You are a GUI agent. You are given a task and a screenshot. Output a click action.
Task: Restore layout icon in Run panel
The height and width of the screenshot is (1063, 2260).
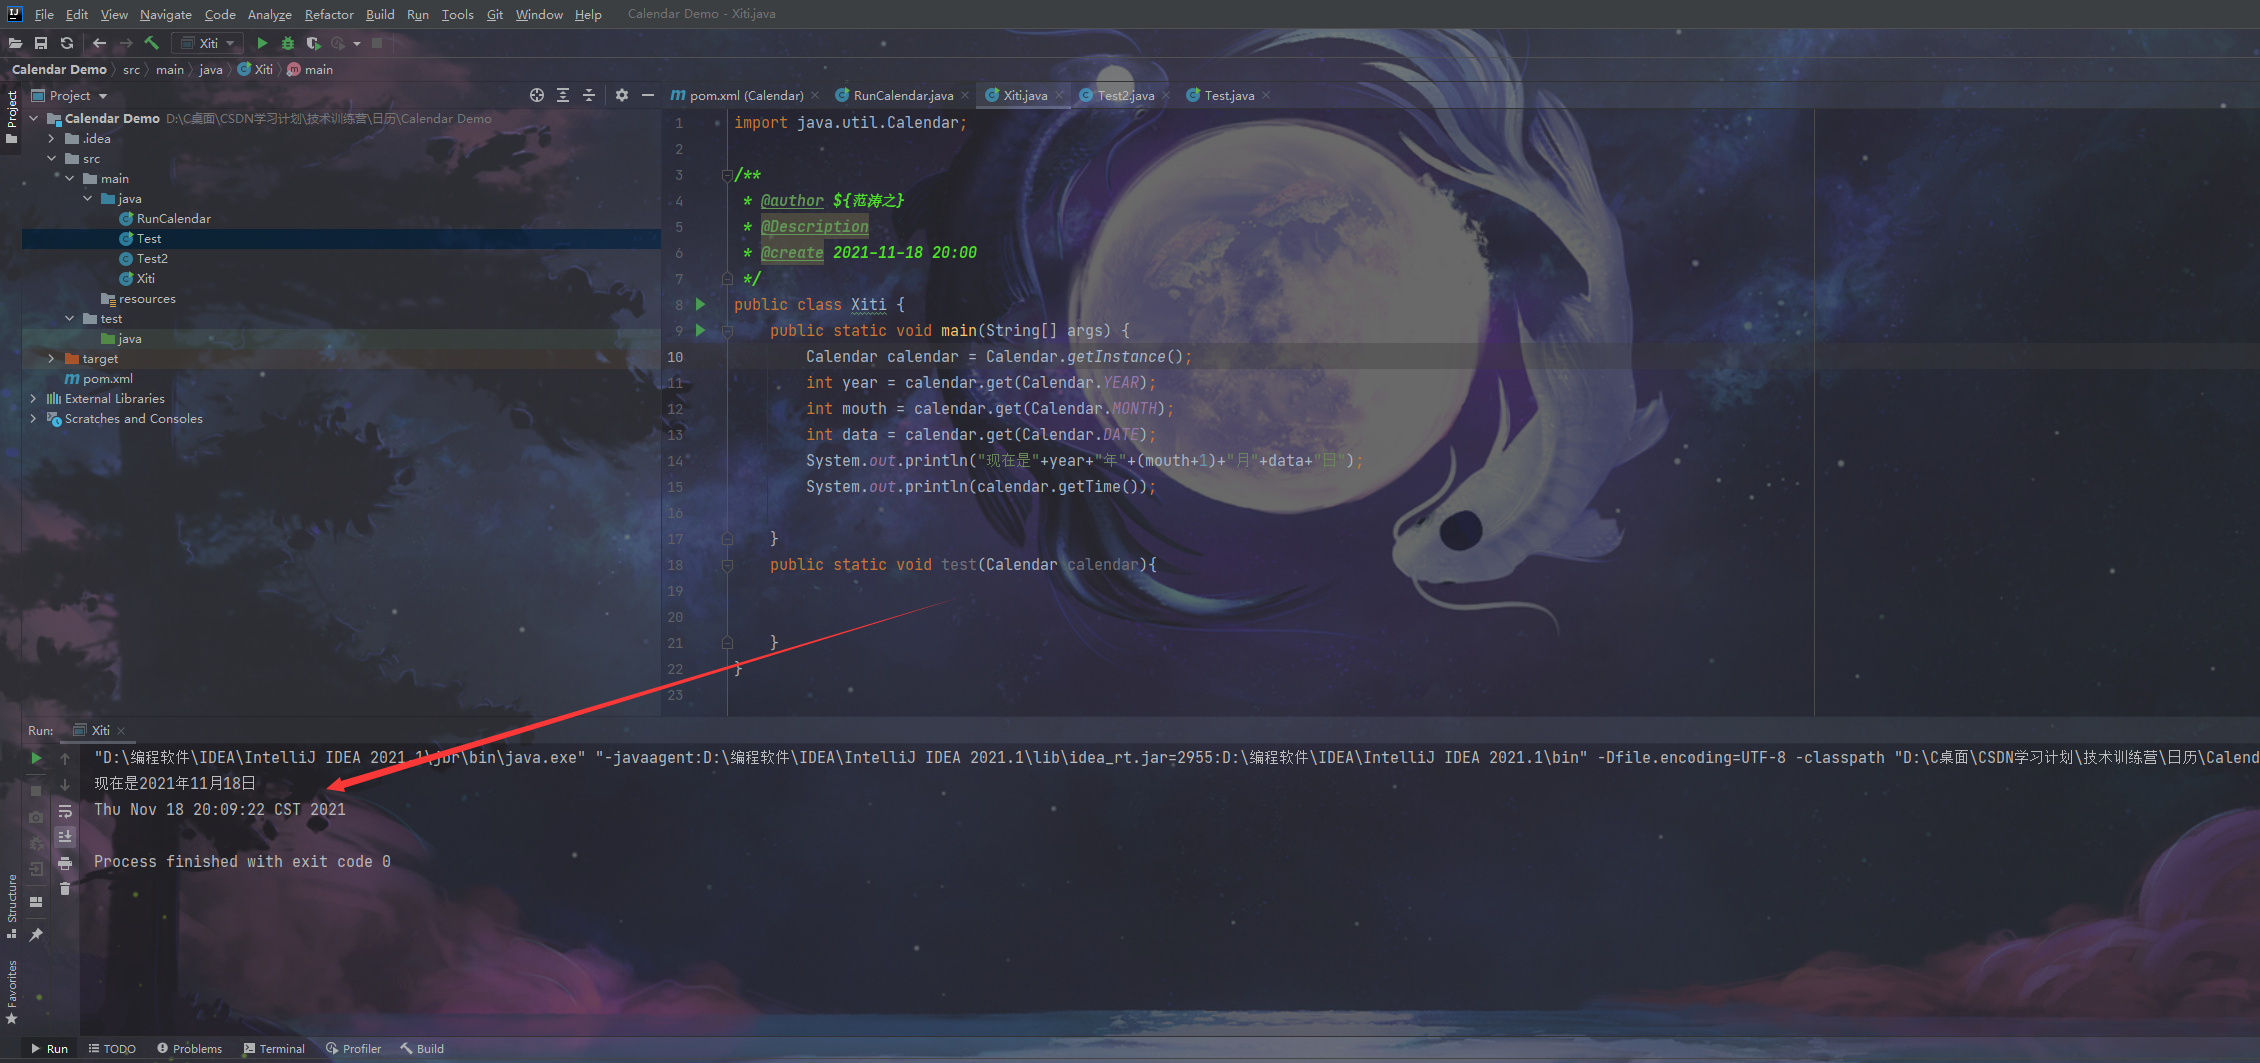pos(36,902)
